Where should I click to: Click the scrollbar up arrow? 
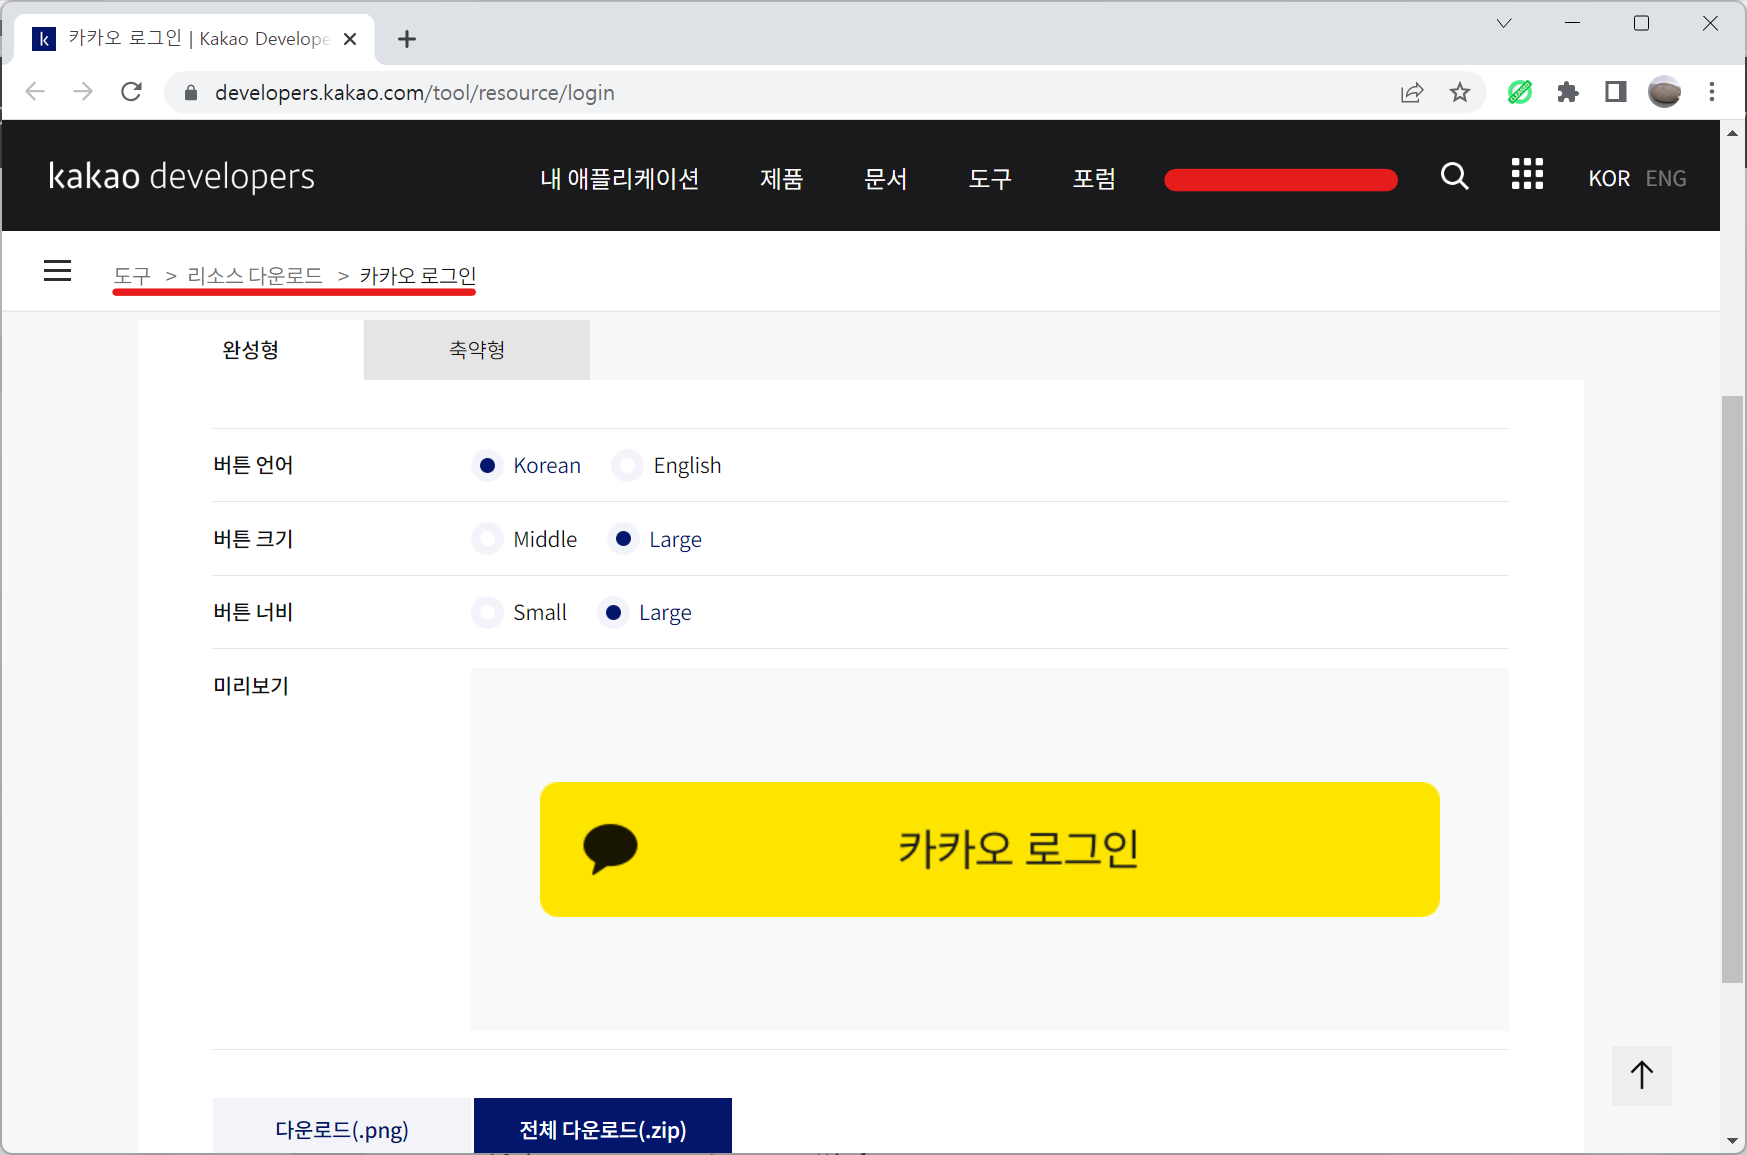click(1732, 132)
